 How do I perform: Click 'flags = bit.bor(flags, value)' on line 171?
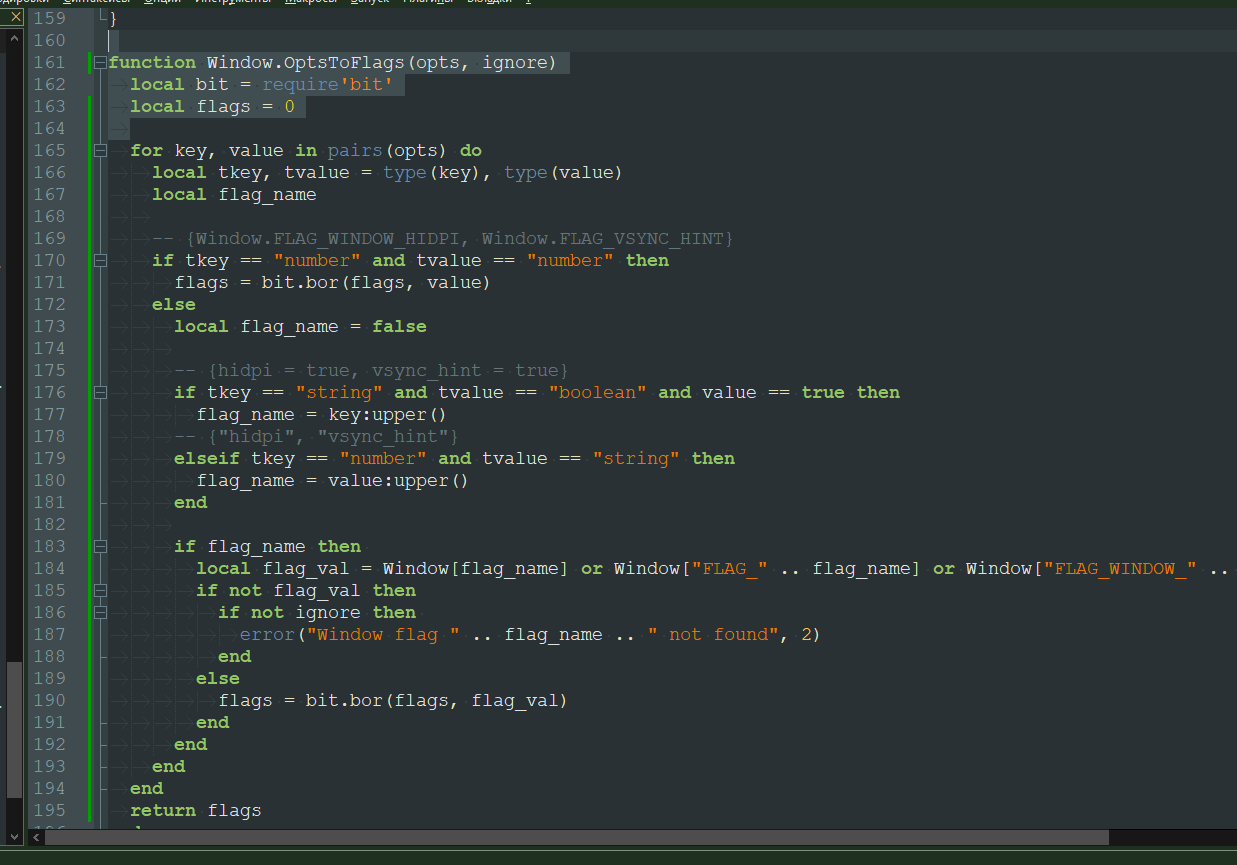tap(333, 282)
